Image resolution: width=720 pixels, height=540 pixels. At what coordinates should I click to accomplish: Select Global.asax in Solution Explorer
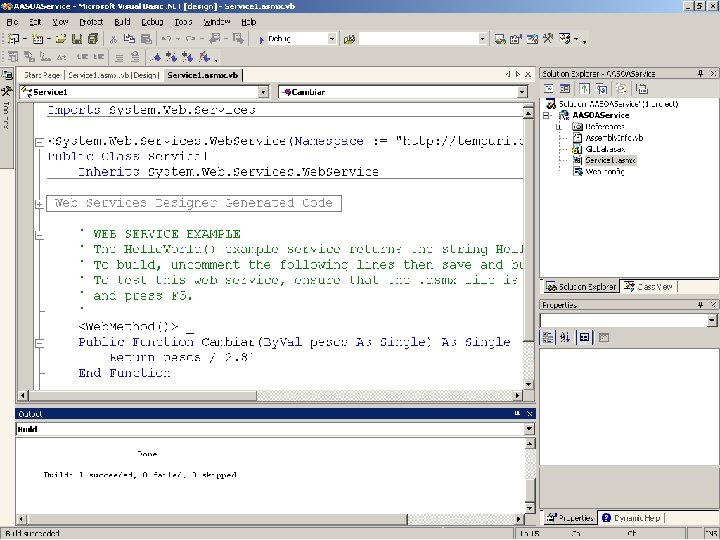point(605,149)
